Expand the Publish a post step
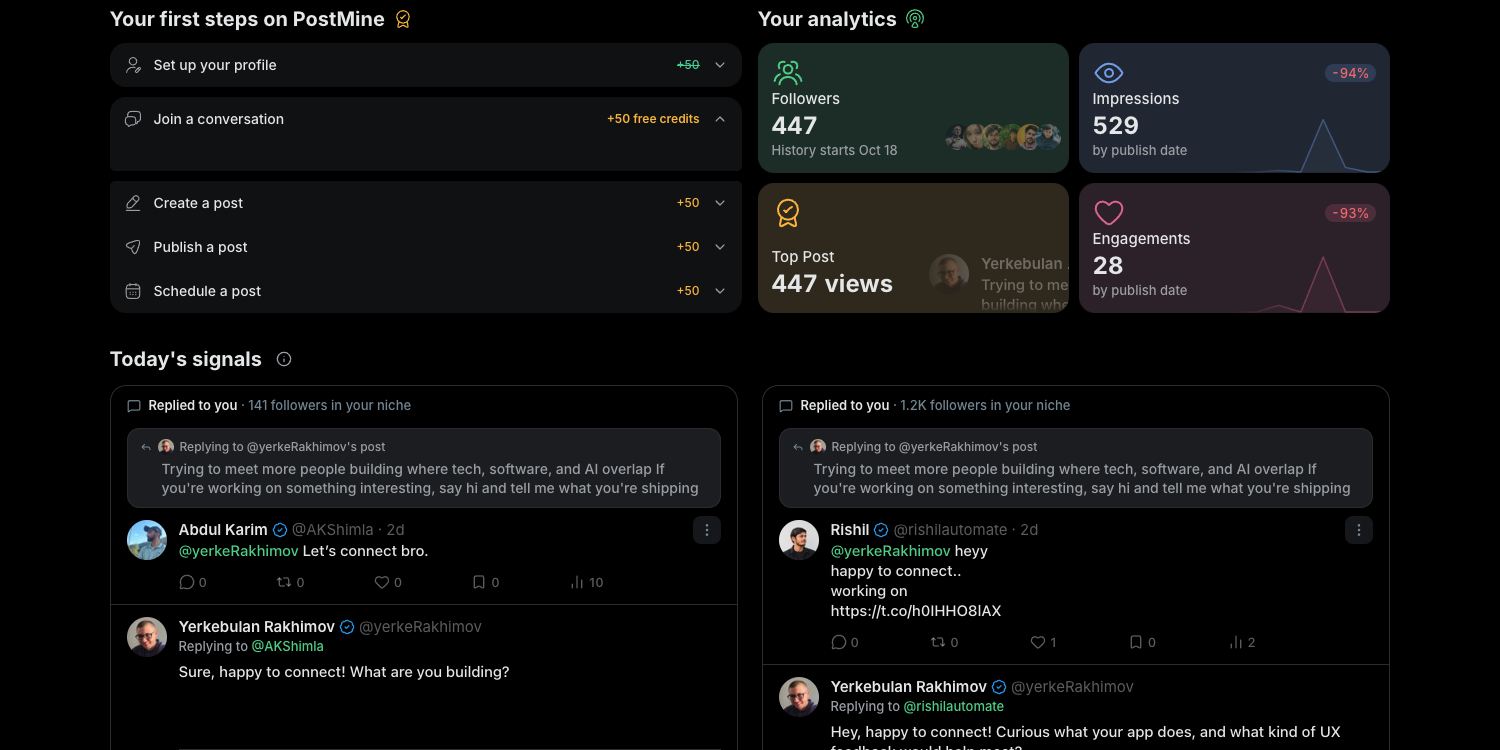1500x750 pixels. click(x=720, y=247)
